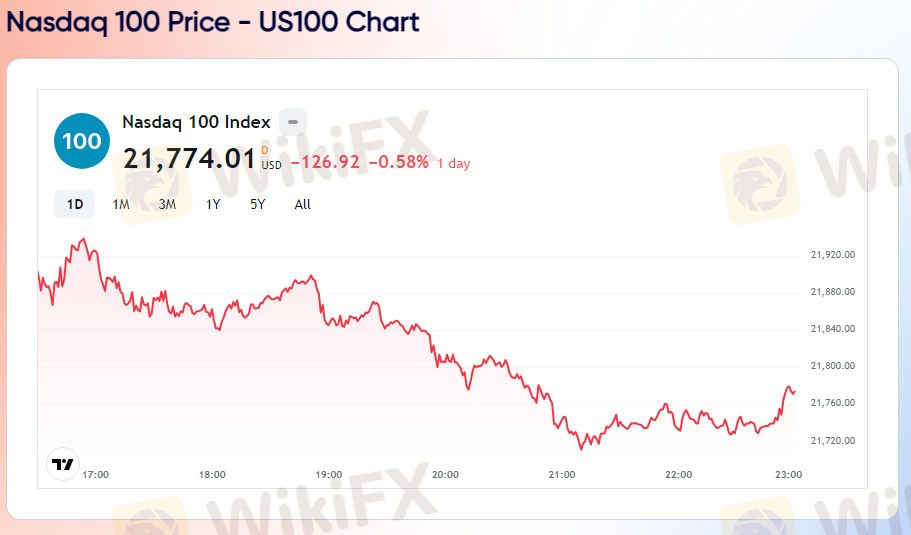Click the 21:00 time axis label
The height and width of the screenshot is (535, 911).
(562, 474)
